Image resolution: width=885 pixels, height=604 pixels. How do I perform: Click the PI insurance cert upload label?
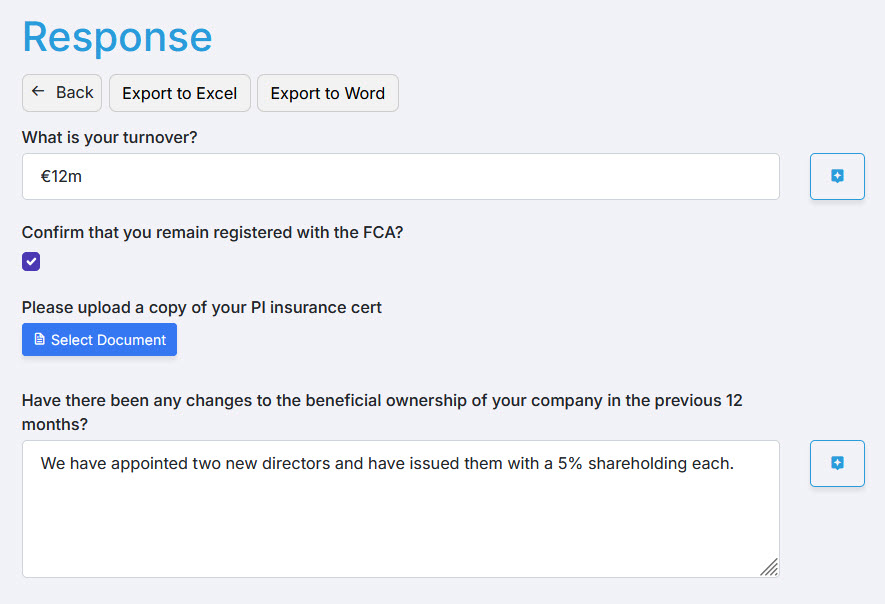(202, 307)
